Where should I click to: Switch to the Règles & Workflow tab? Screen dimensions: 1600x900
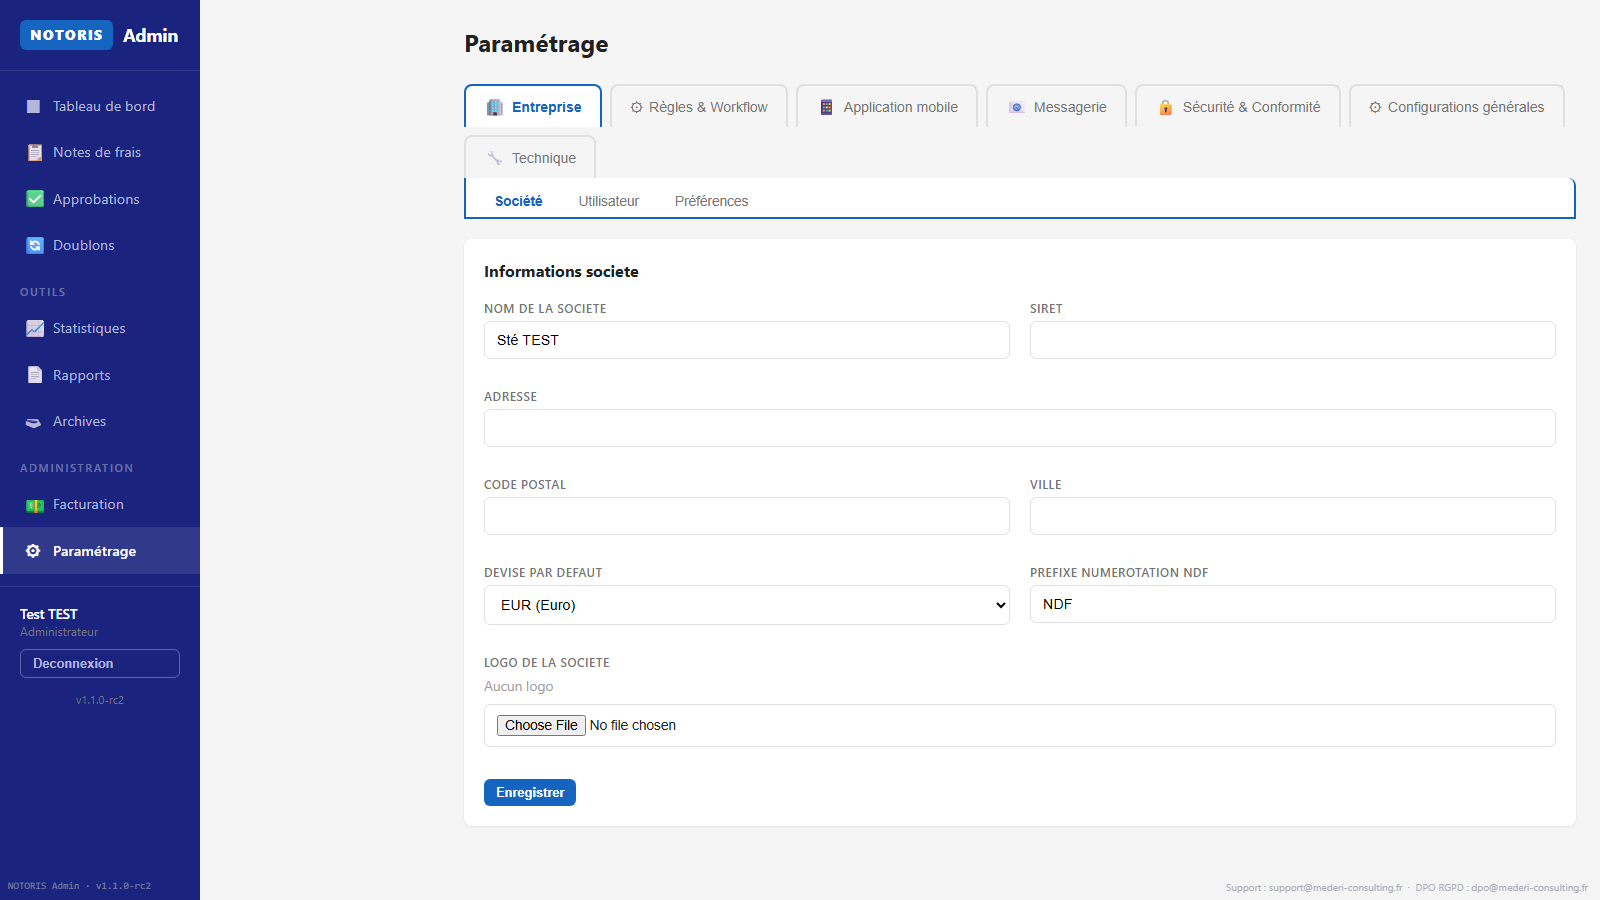click(699, 107)
